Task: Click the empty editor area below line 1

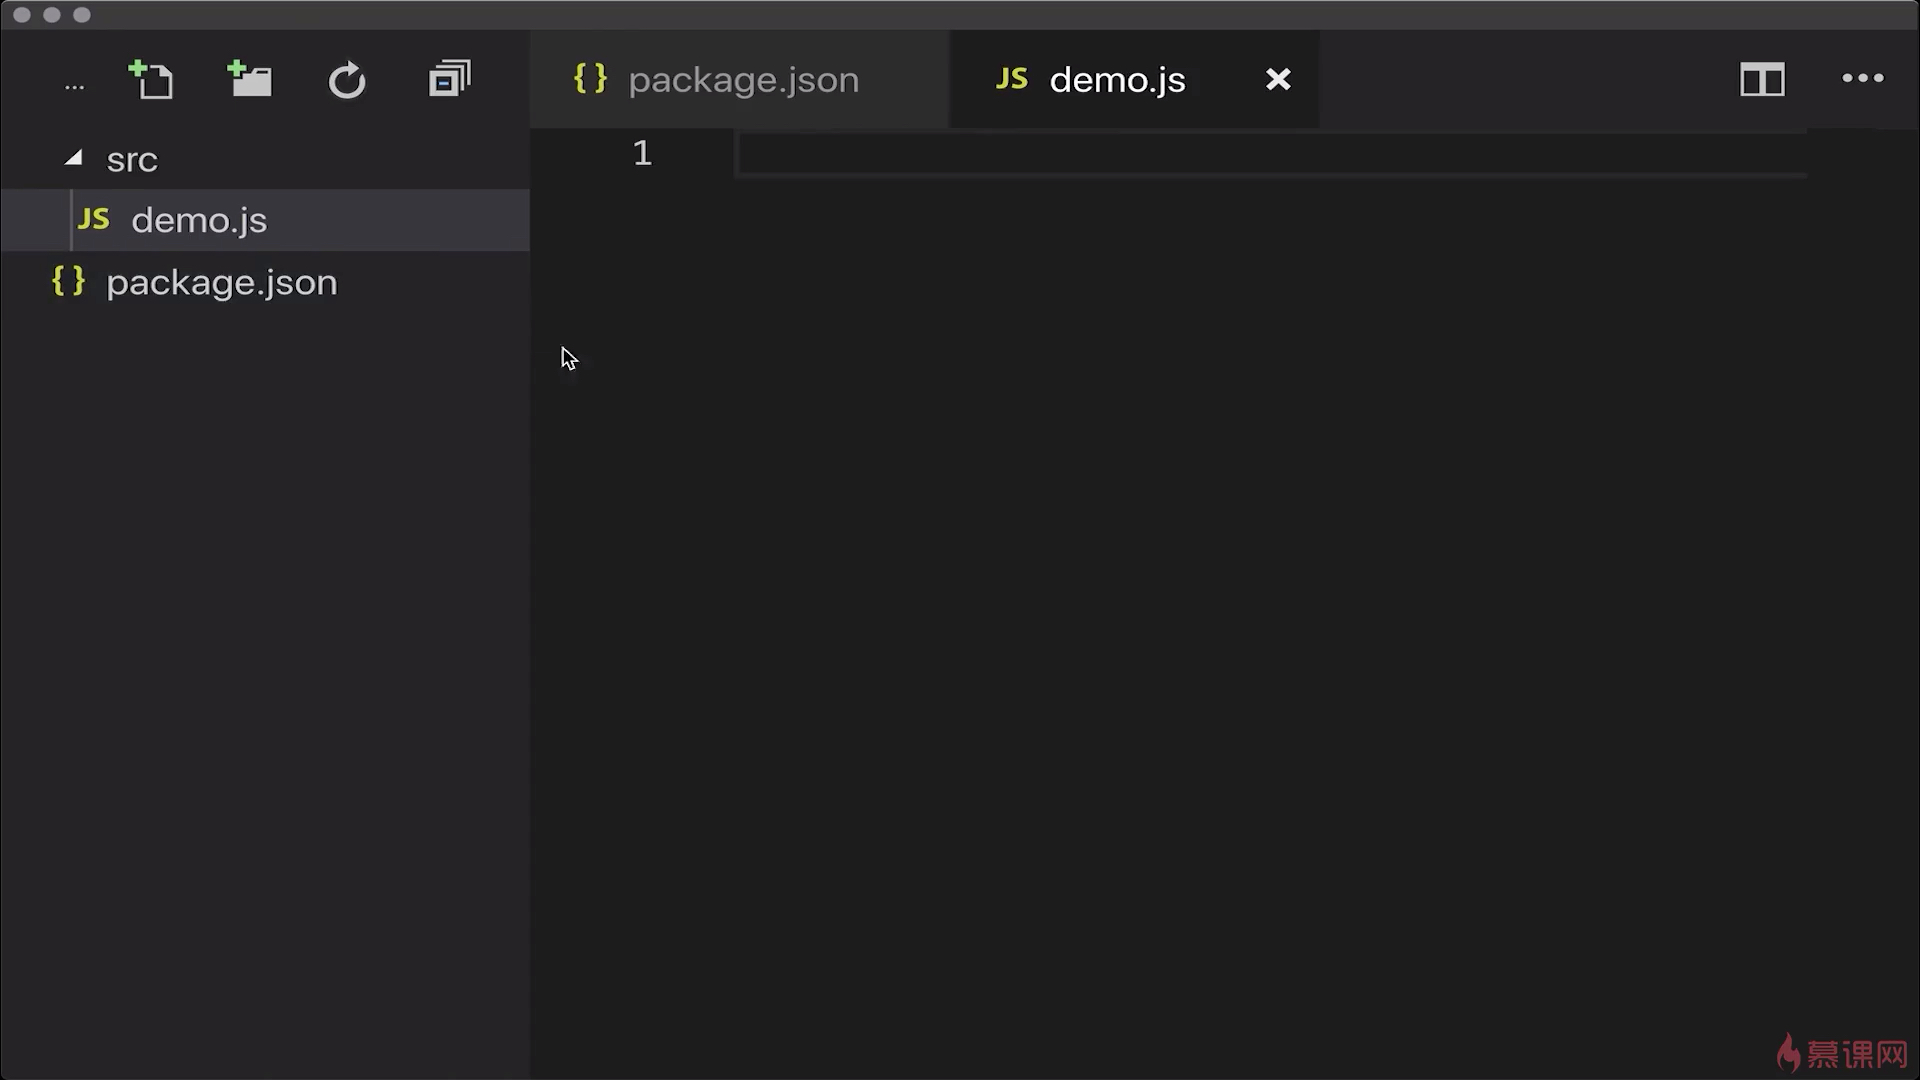Action: (x=1200, y=600)
